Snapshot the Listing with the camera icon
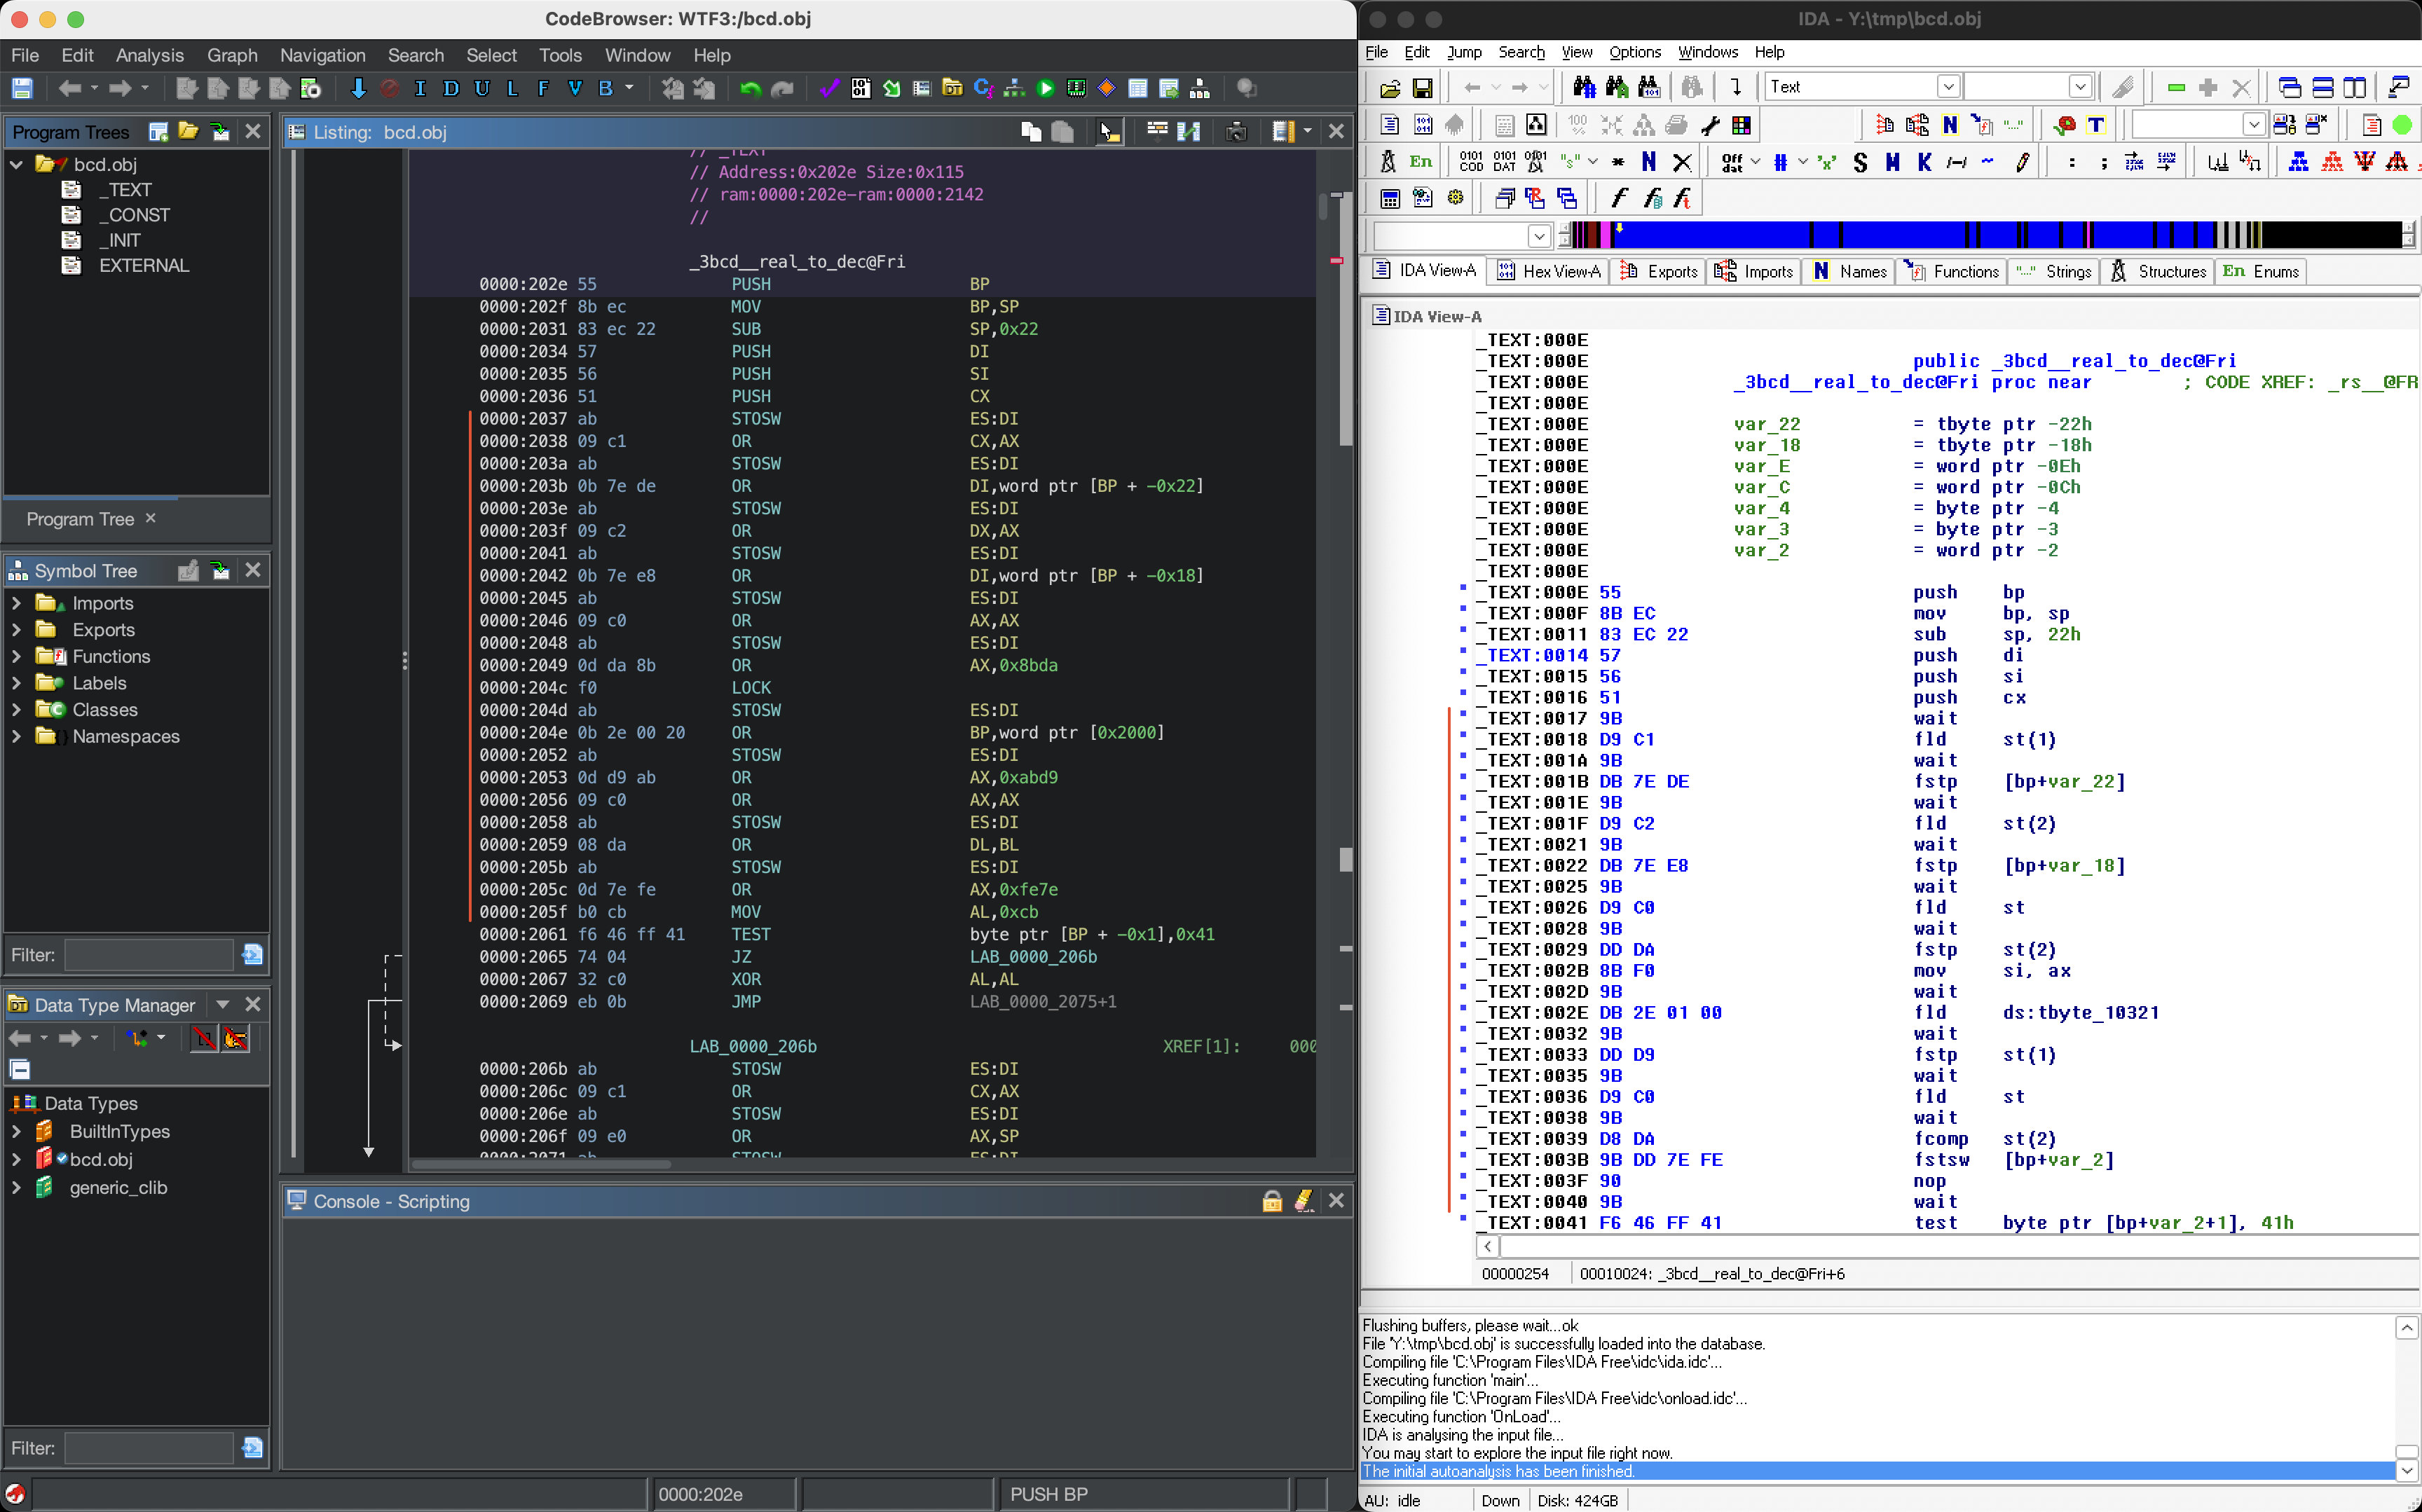 pos(1236,131)
